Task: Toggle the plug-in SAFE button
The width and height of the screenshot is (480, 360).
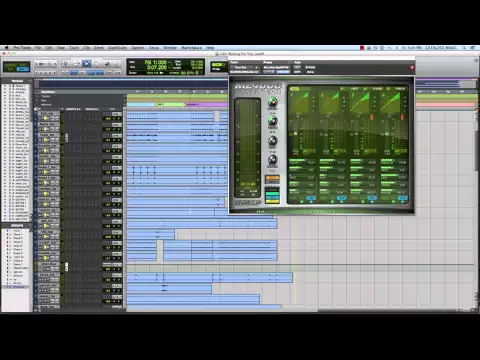Action: [297, 72]
